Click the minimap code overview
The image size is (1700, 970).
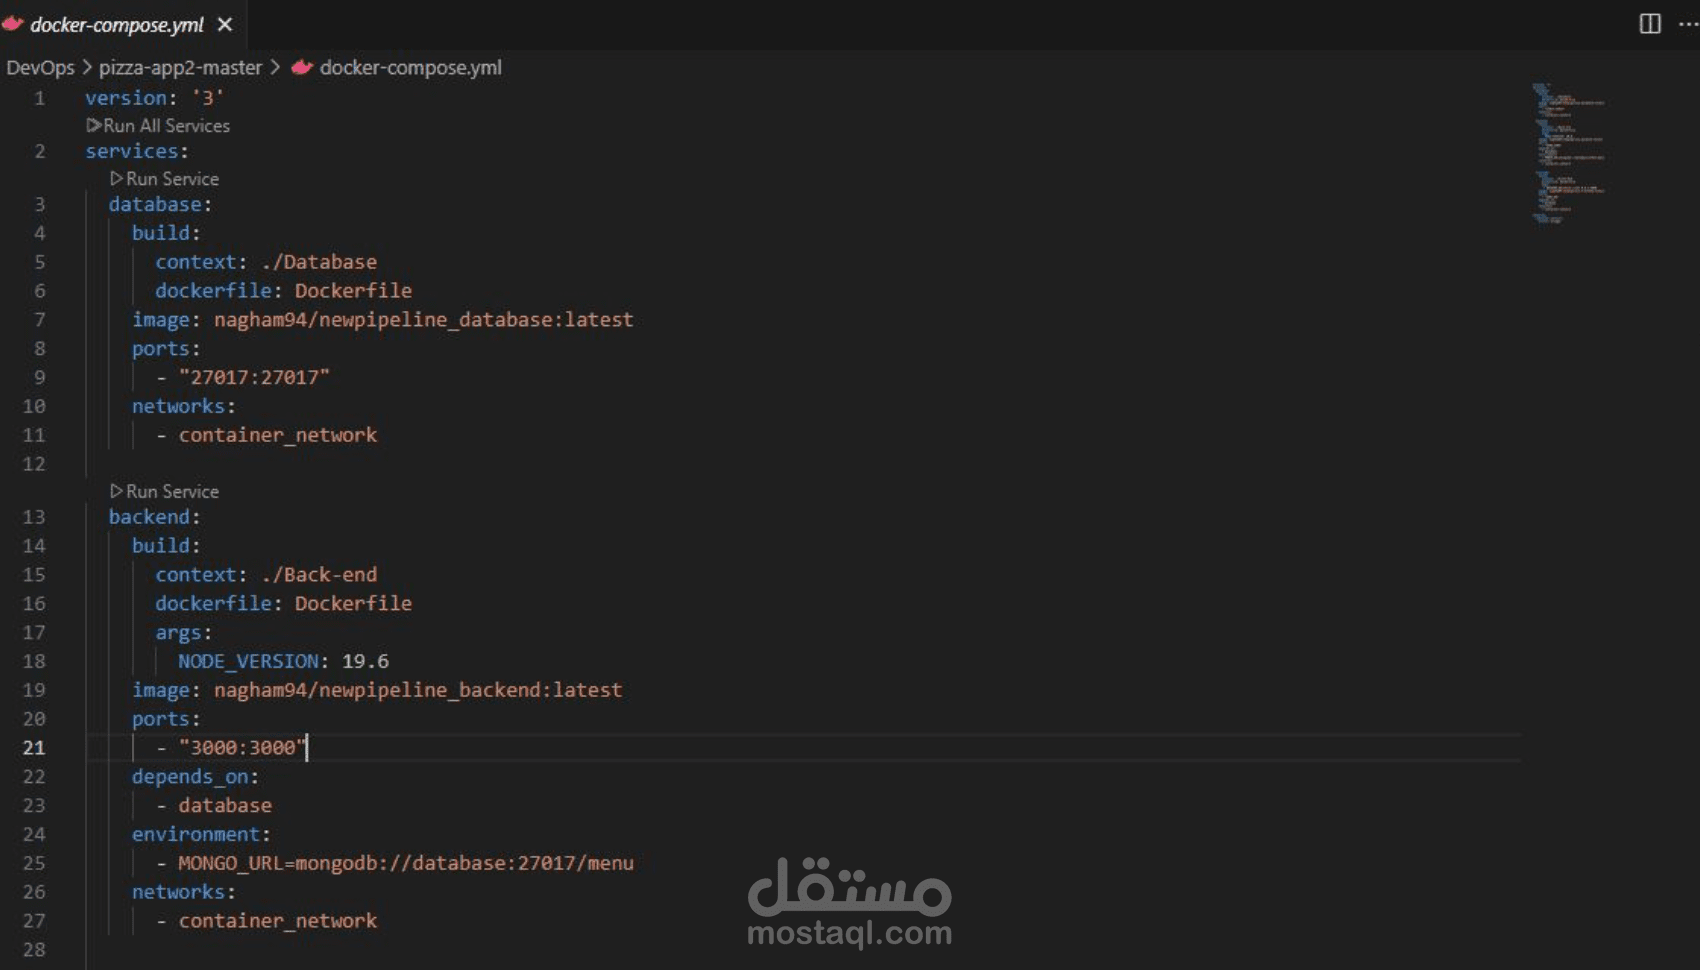(1570, 153)
